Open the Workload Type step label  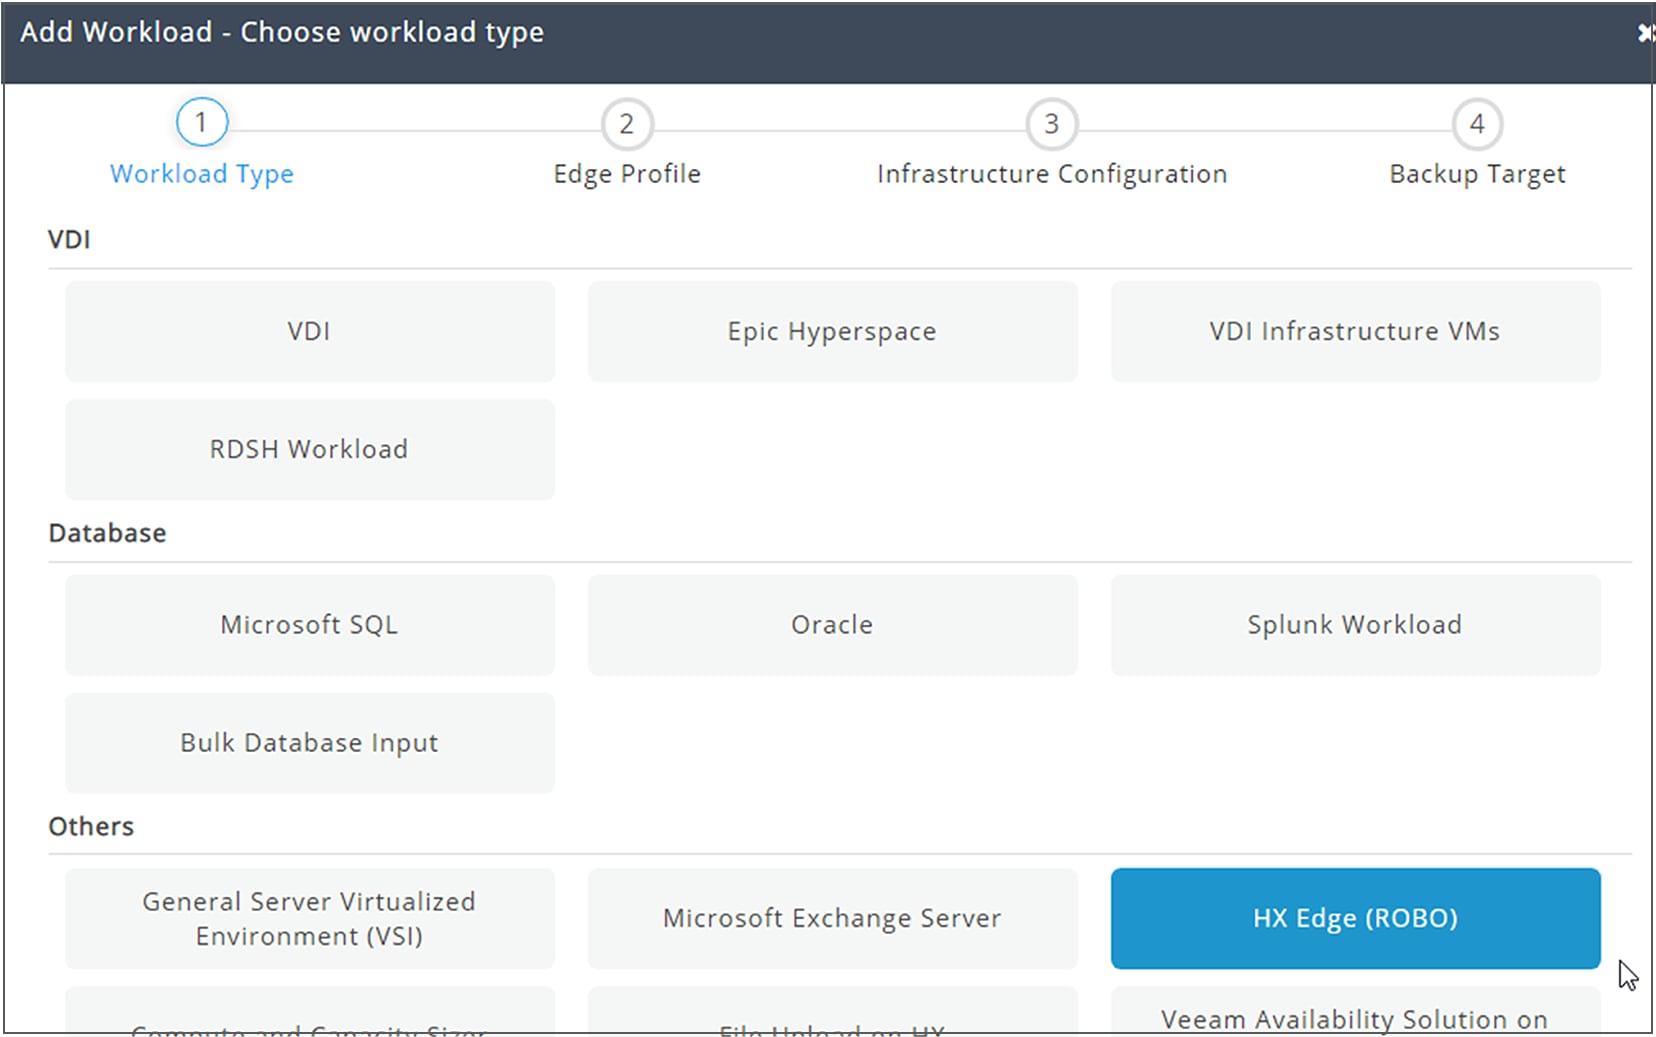point(202,174)
